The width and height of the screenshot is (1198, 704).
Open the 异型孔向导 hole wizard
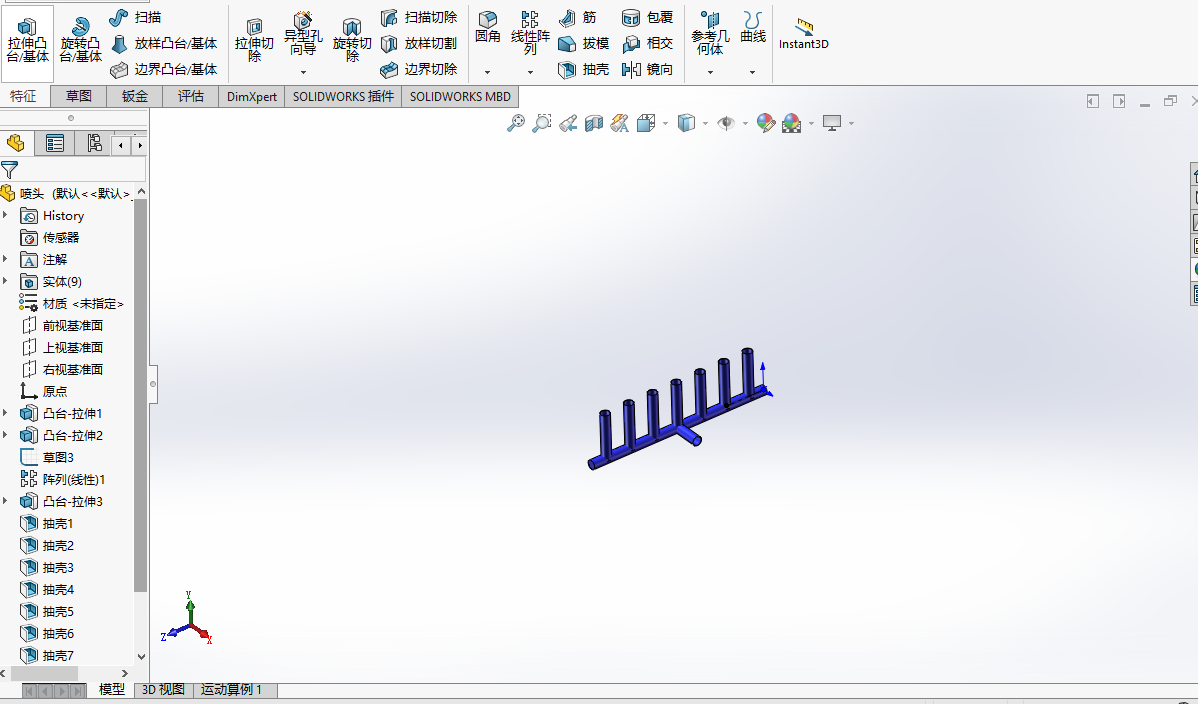(x=303, y=34)
